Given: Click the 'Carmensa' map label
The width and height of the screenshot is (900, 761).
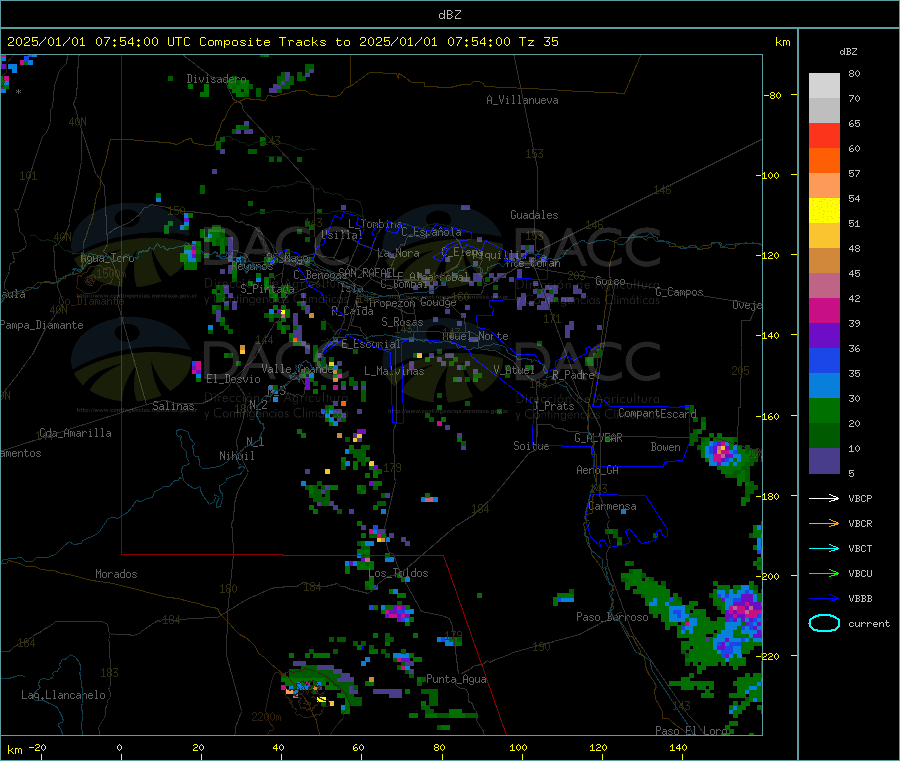Looking at the screenshot, I should click(x=612, y=506).
